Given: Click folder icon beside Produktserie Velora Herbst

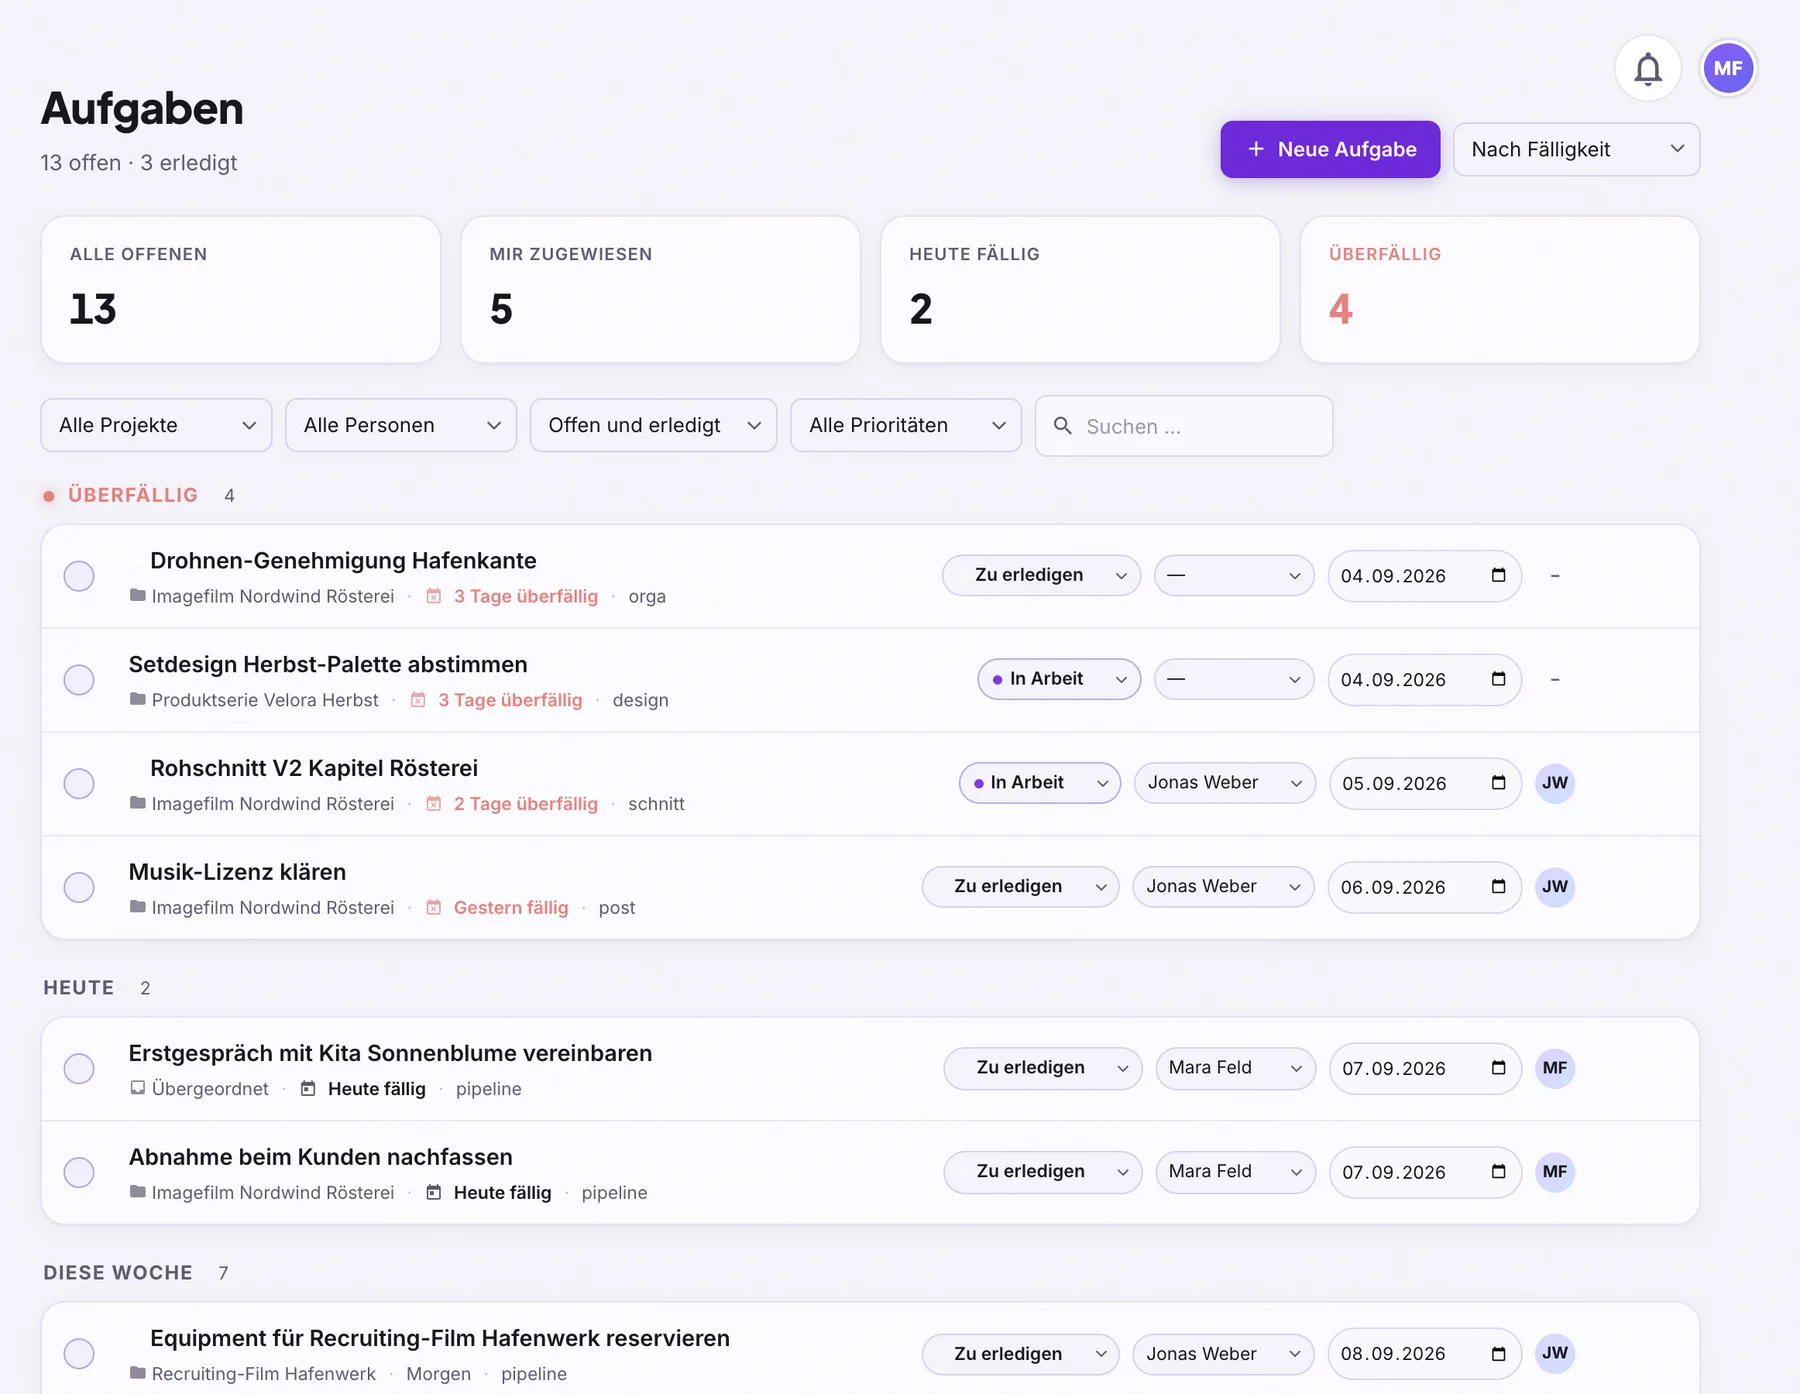Looking at the screenshot, I should pyautogui.click(x=138, y=699).
